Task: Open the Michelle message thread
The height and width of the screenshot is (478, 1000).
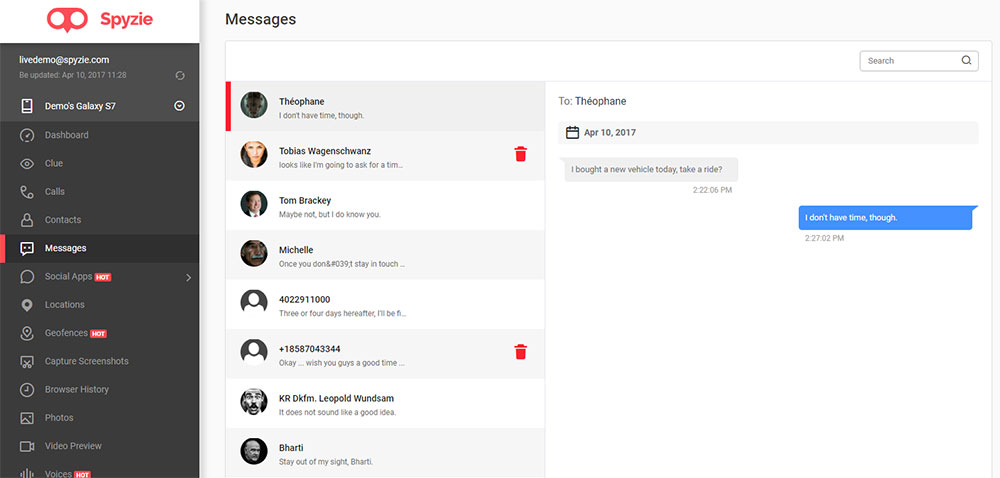Action: click(x=385, y=255)
